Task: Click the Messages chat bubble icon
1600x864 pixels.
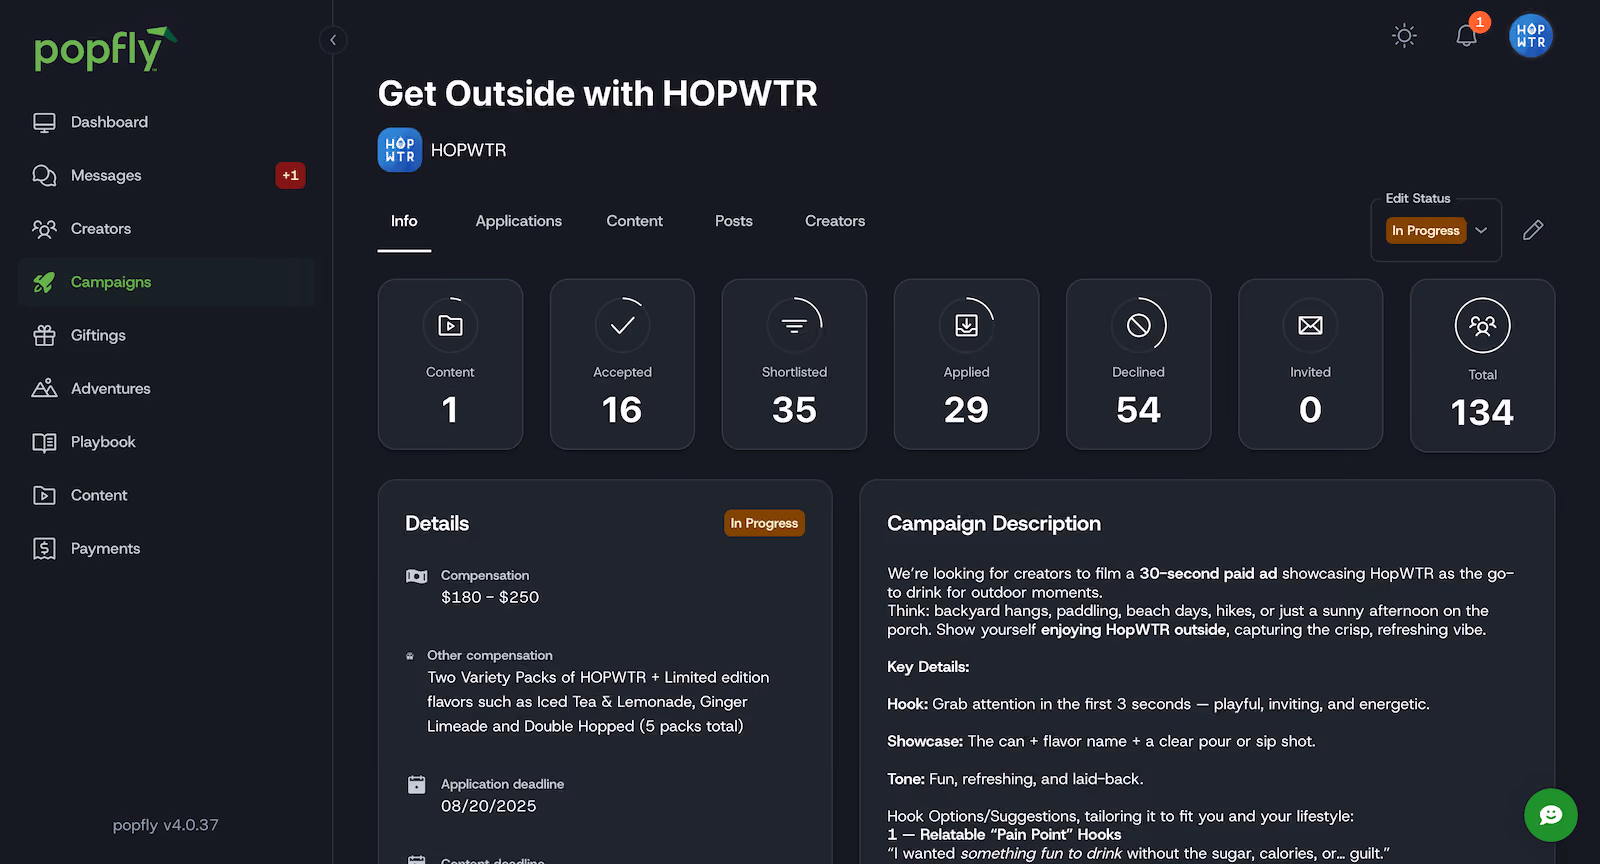Action: tap(44, 175)
